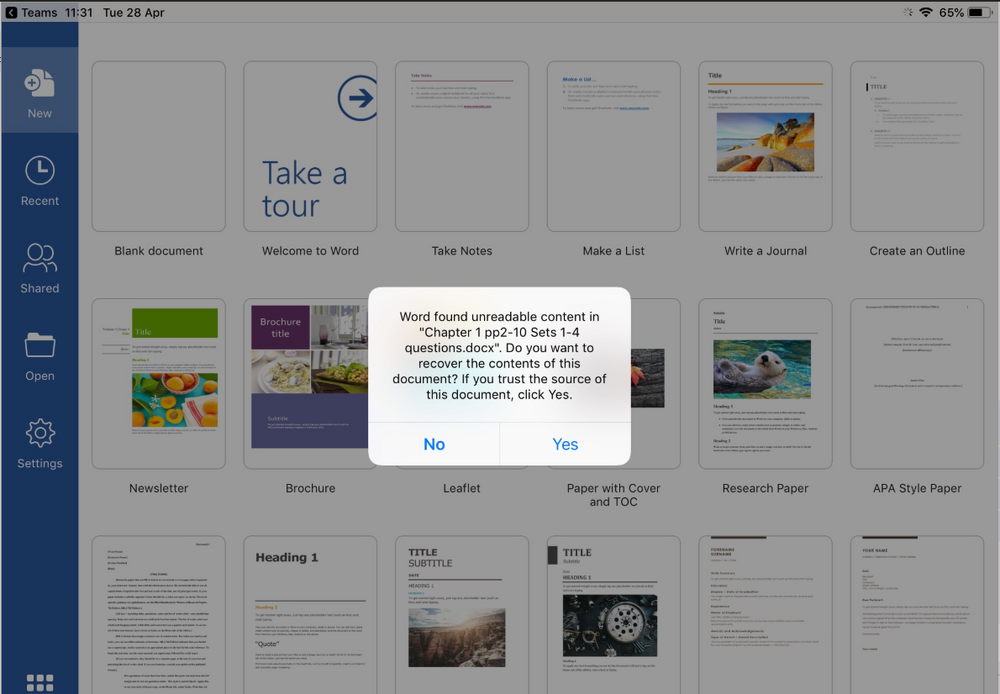Select the Shared people icon
This screenshot has width=1000, height=694.
tap(40, 258)
